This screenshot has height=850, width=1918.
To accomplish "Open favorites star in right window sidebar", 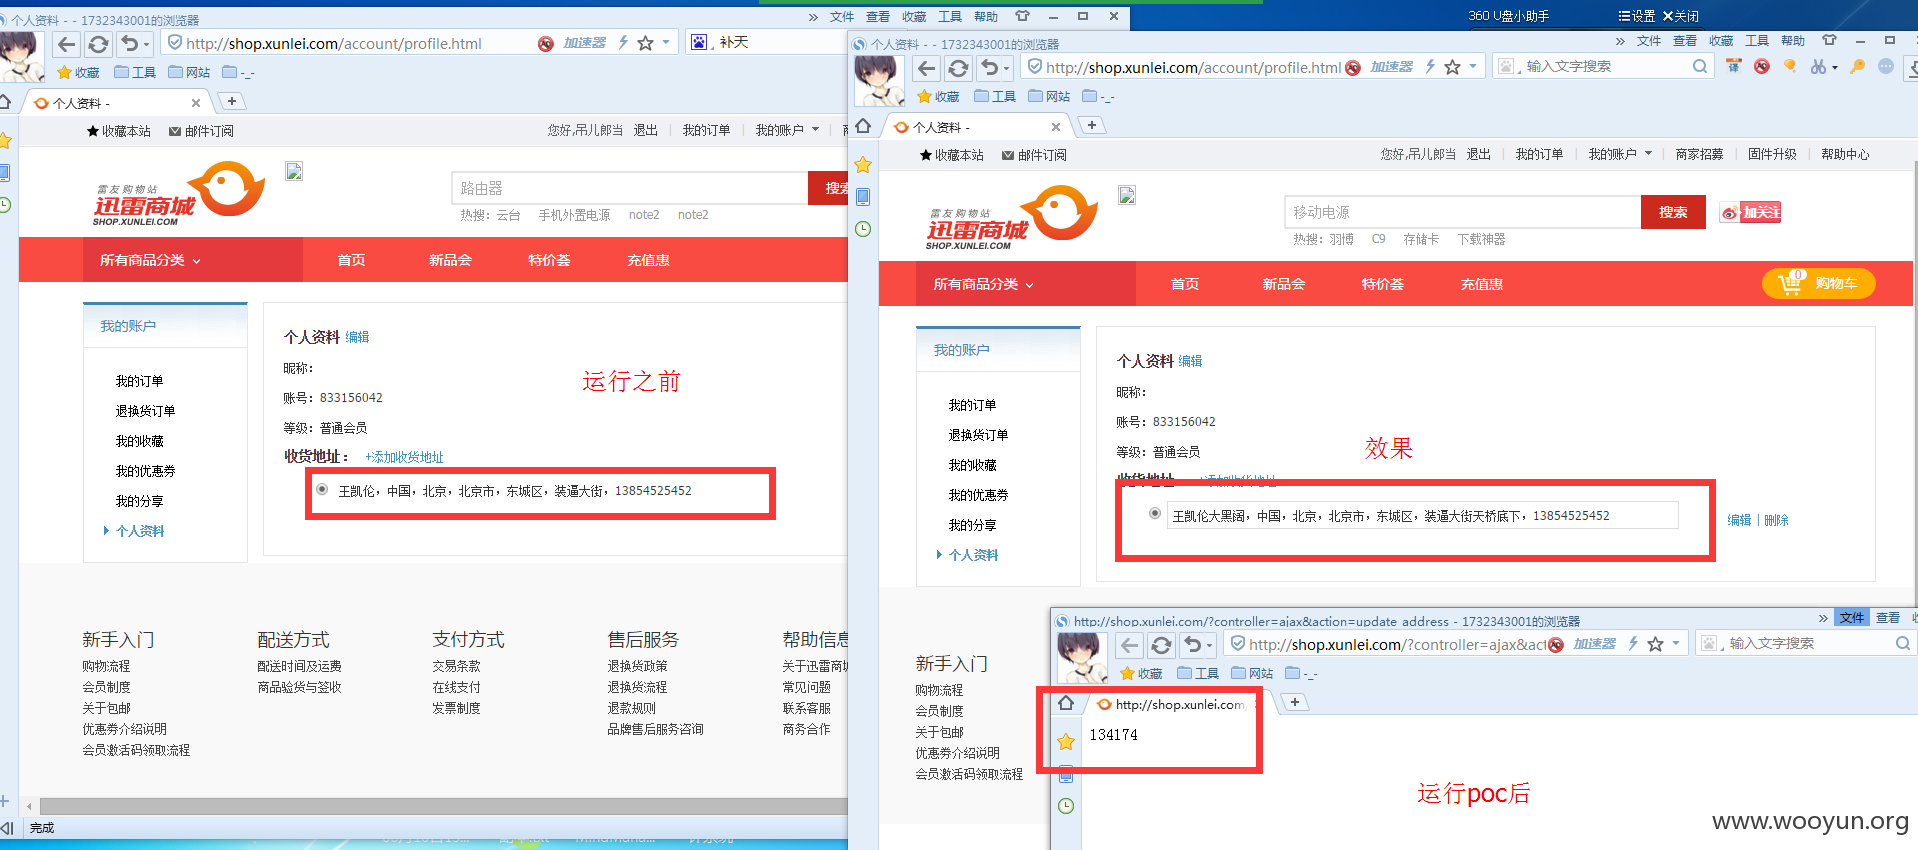I will pyautogui.click(x=863, y=165).
